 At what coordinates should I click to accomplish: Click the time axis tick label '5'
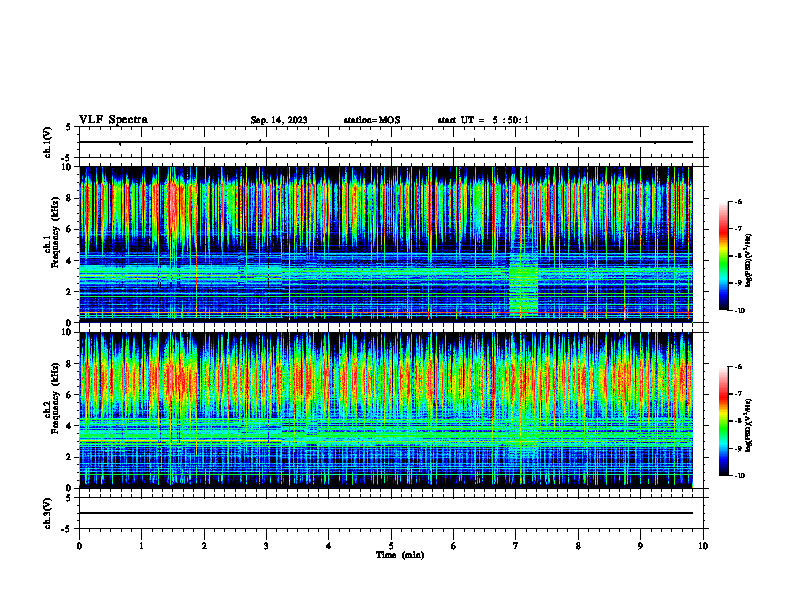click(391, 546)
